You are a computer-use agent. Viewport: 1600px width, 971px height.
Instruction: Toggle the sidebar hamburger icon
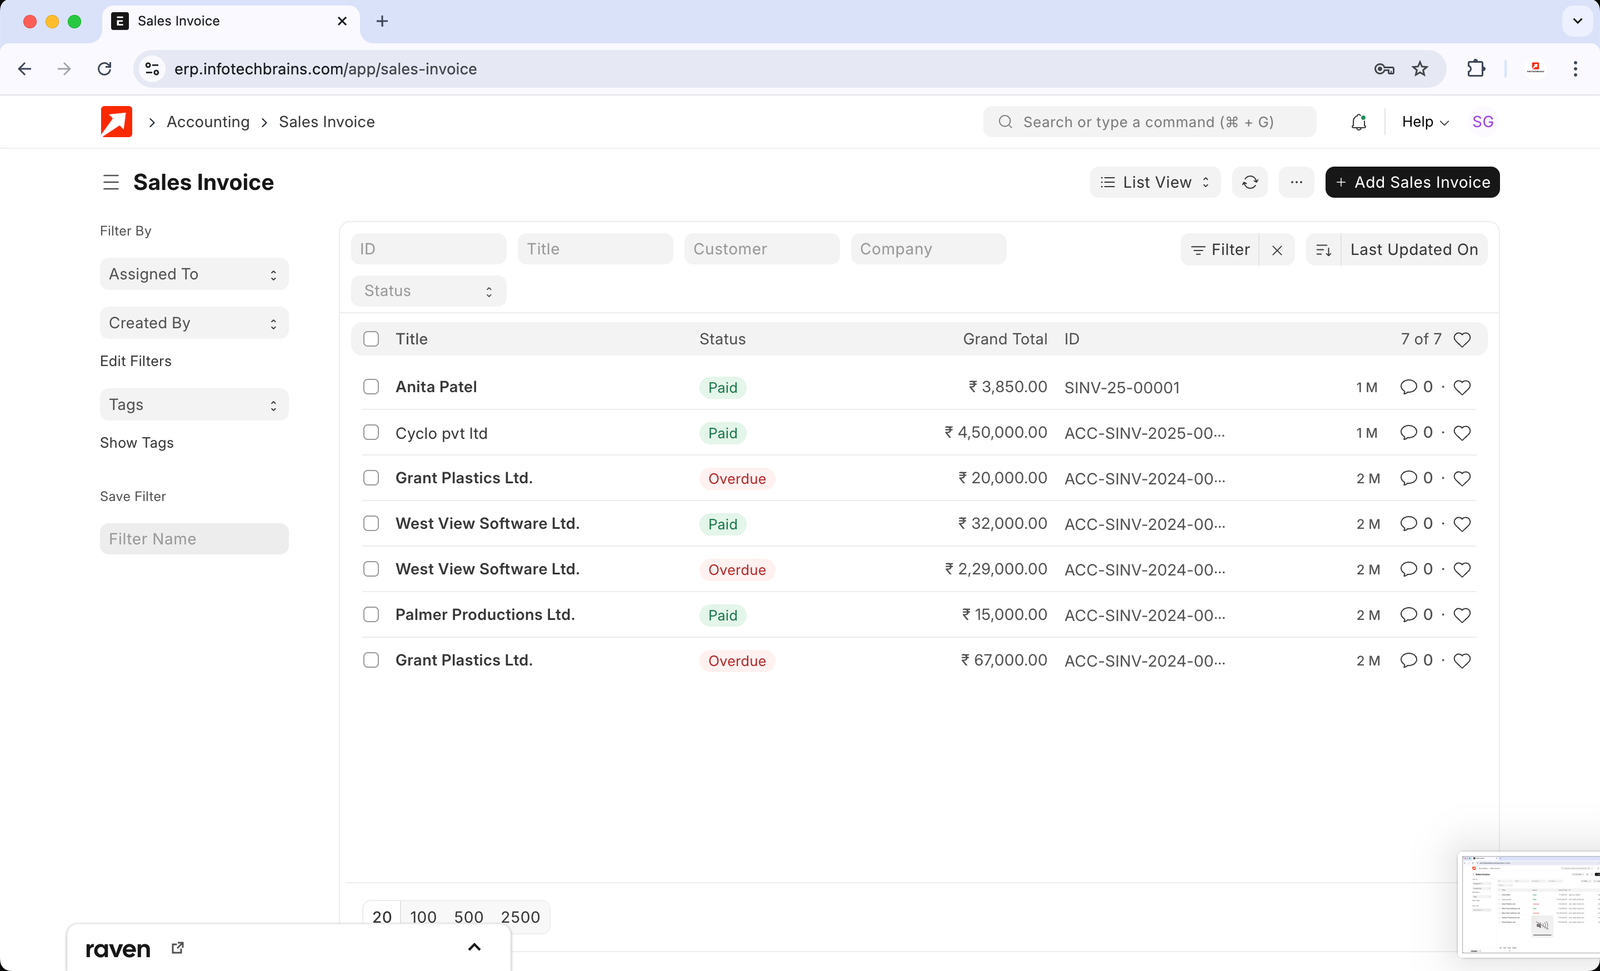click(x=111, y=182)
